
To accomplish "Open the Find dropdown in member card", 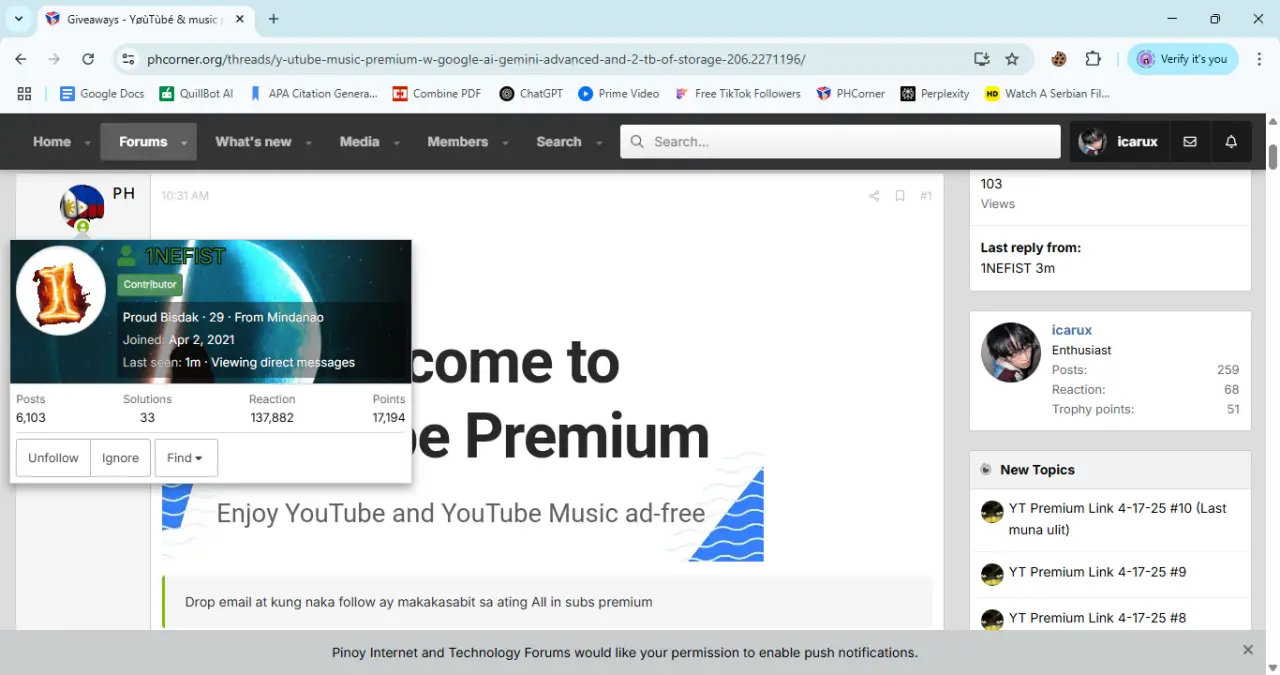I will pos(185,458).
